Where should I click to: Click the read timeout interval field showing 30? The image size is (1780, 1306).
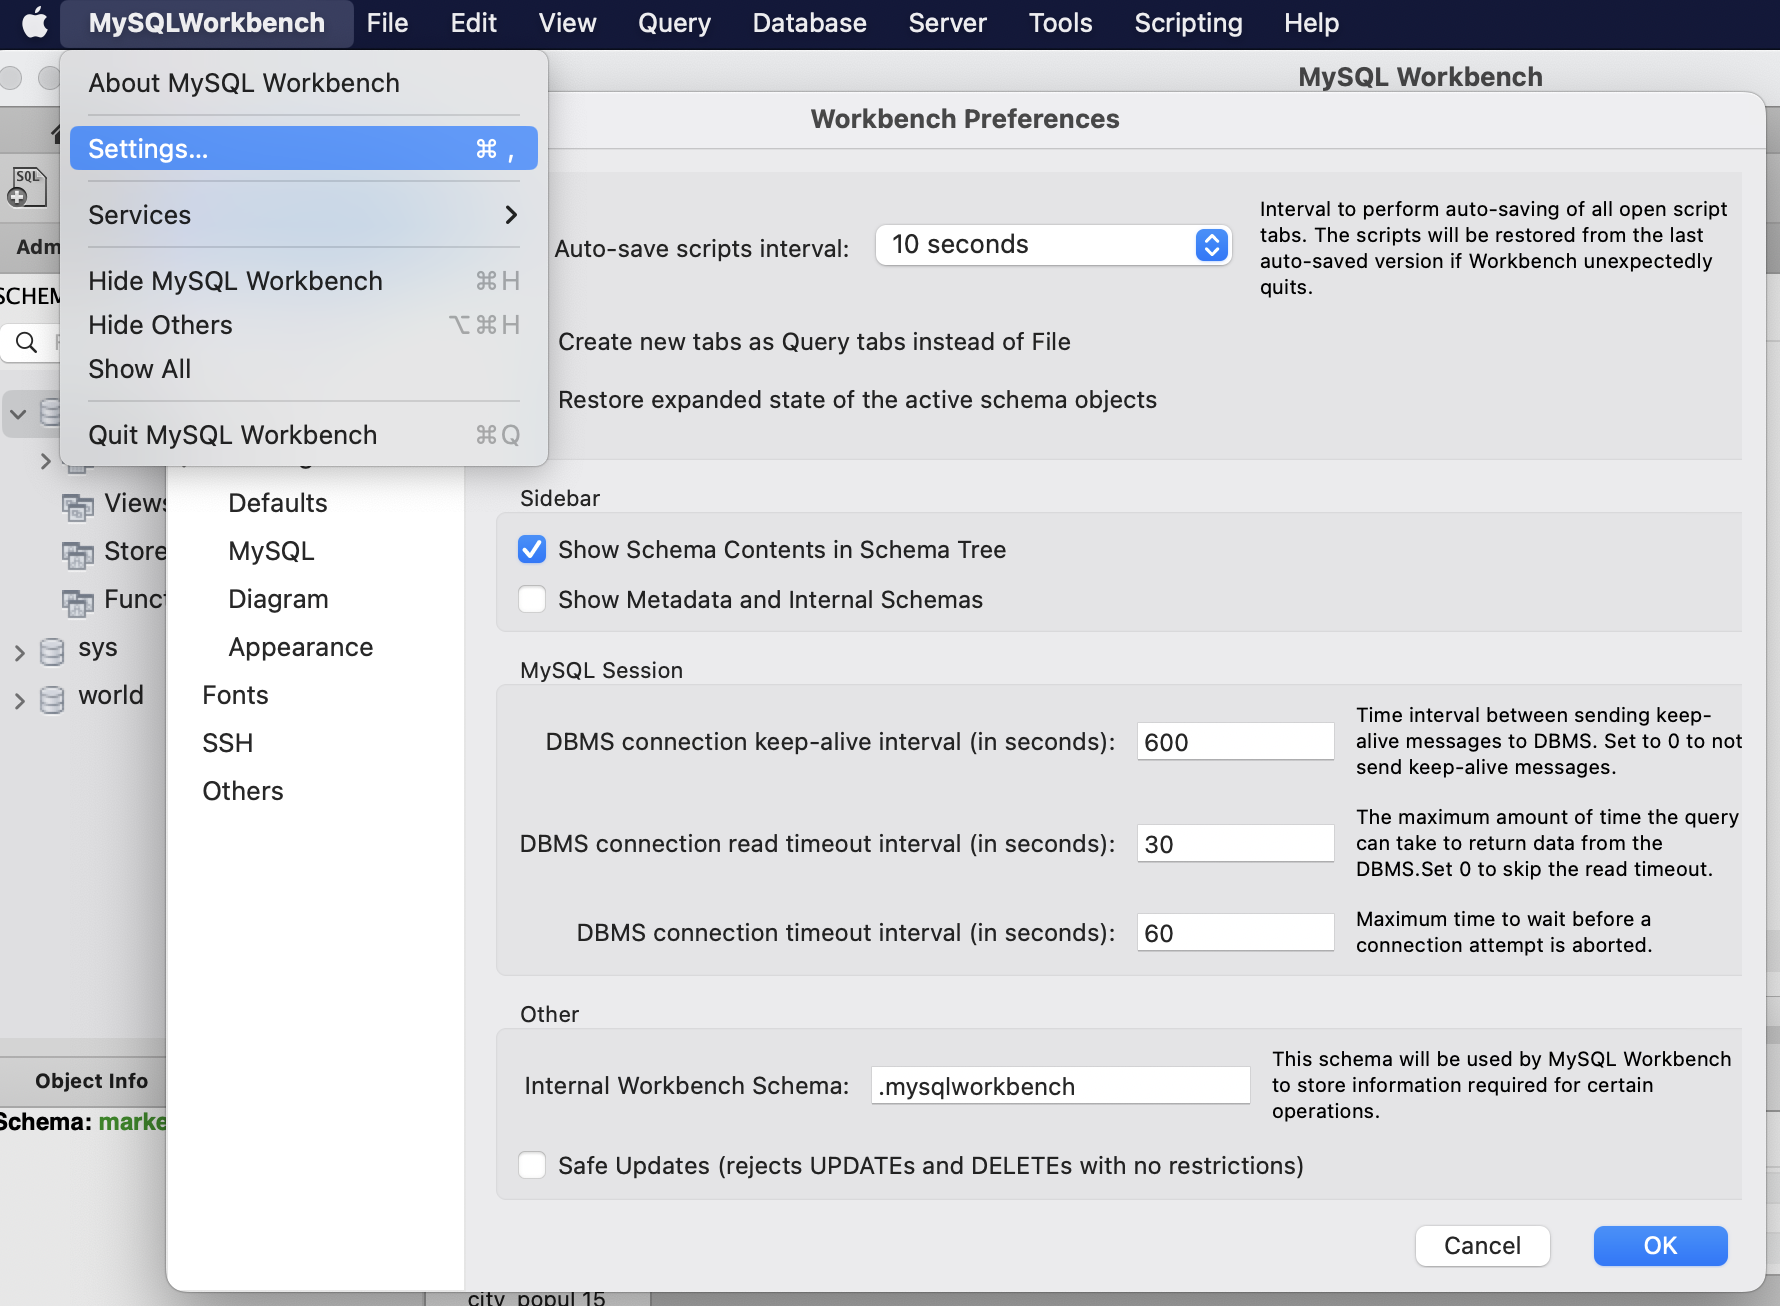click(1235, 844)
